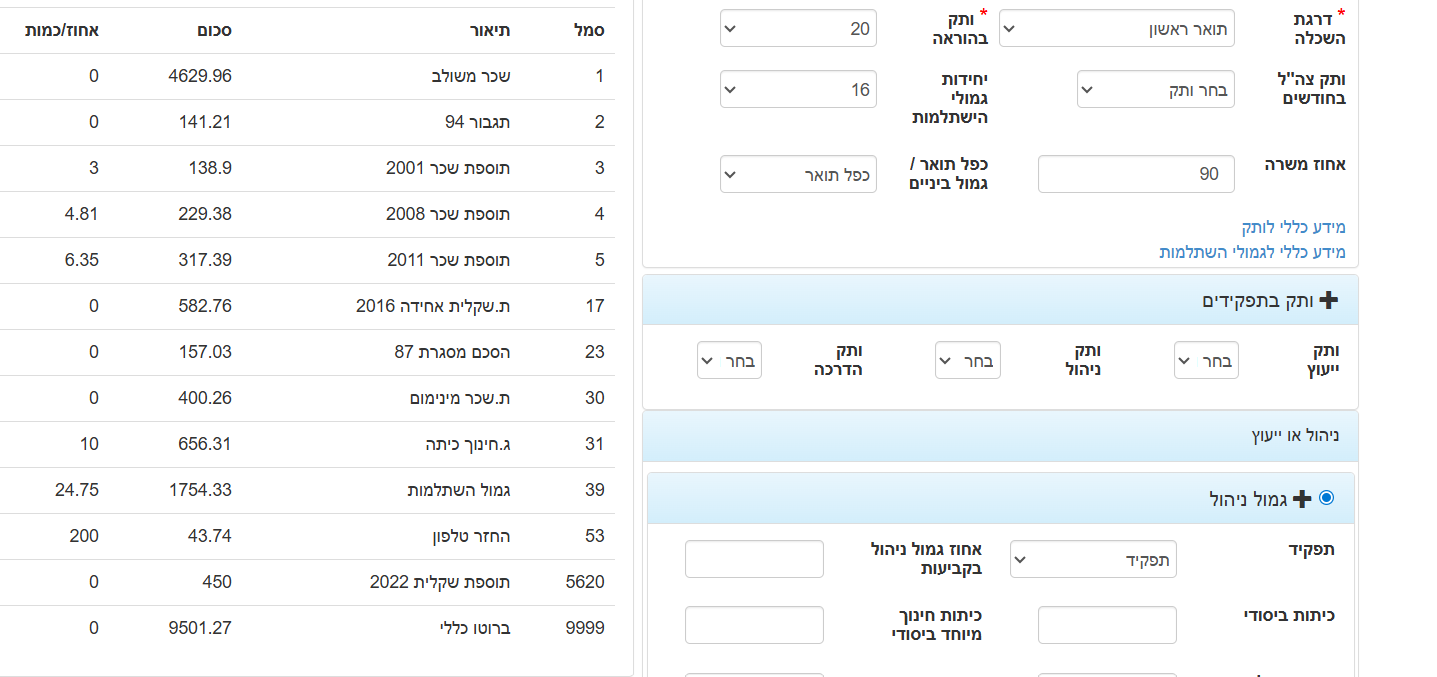1437x677 pixels.
Task: Open the ותק בהוראה dropdown showing 20
Action: [x=798, y=29]
